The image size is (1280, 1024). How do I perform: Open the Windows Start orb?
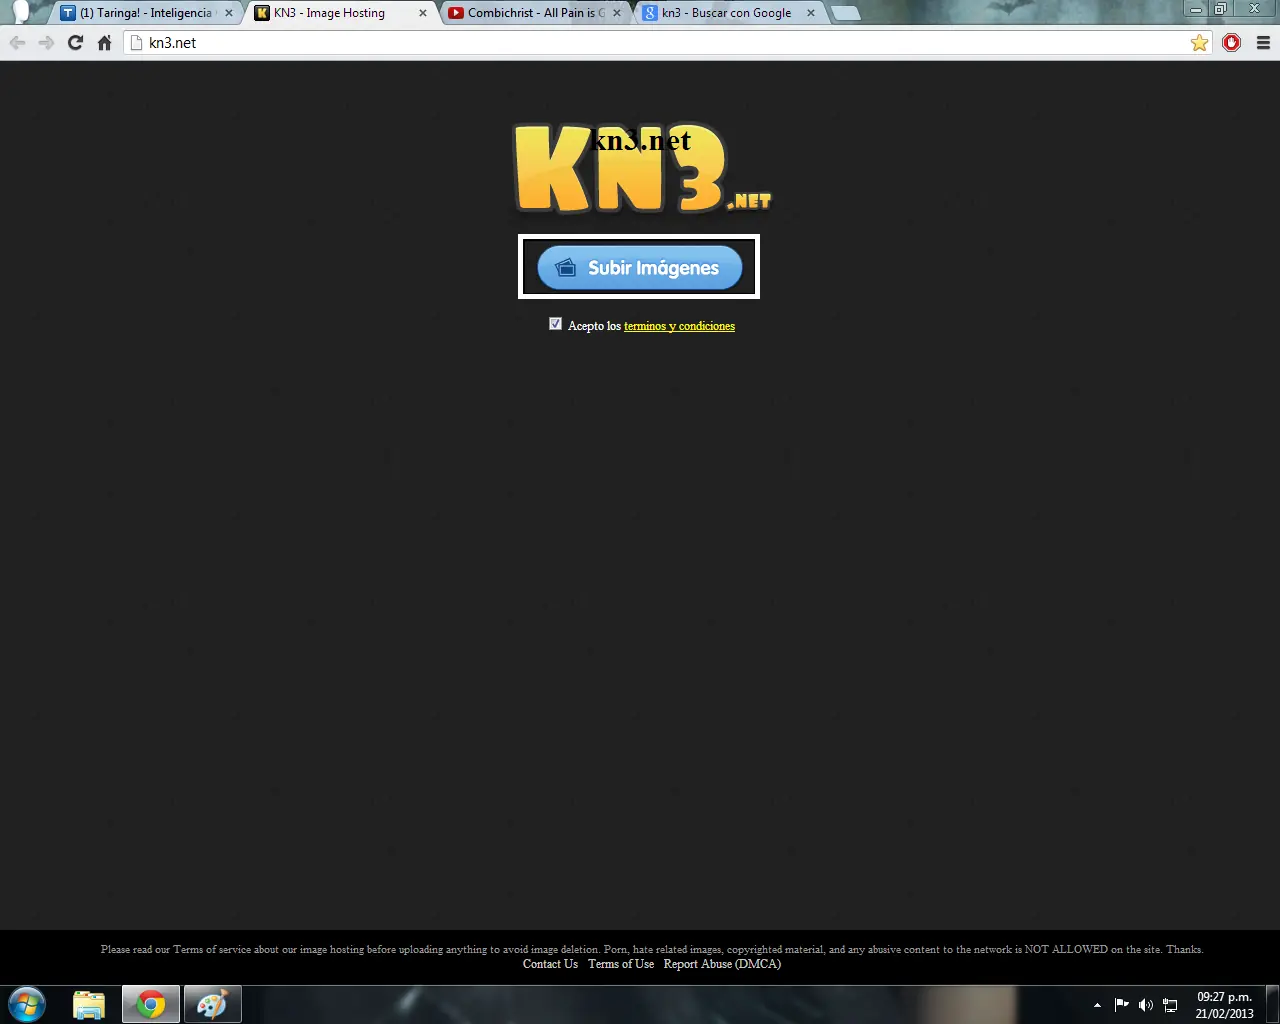[27, 1004]
